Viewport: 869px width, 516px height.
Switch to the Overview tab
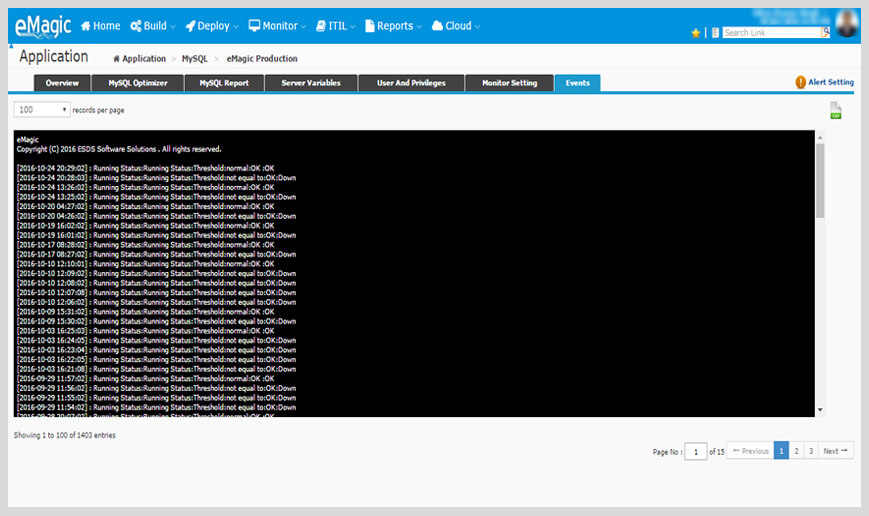click(62, 83)
